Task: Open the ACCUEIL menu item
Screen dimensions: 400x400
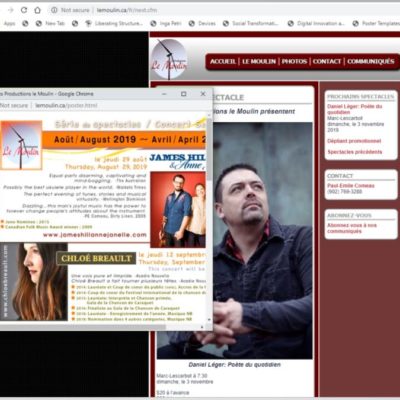Action: tap(223, 61)
